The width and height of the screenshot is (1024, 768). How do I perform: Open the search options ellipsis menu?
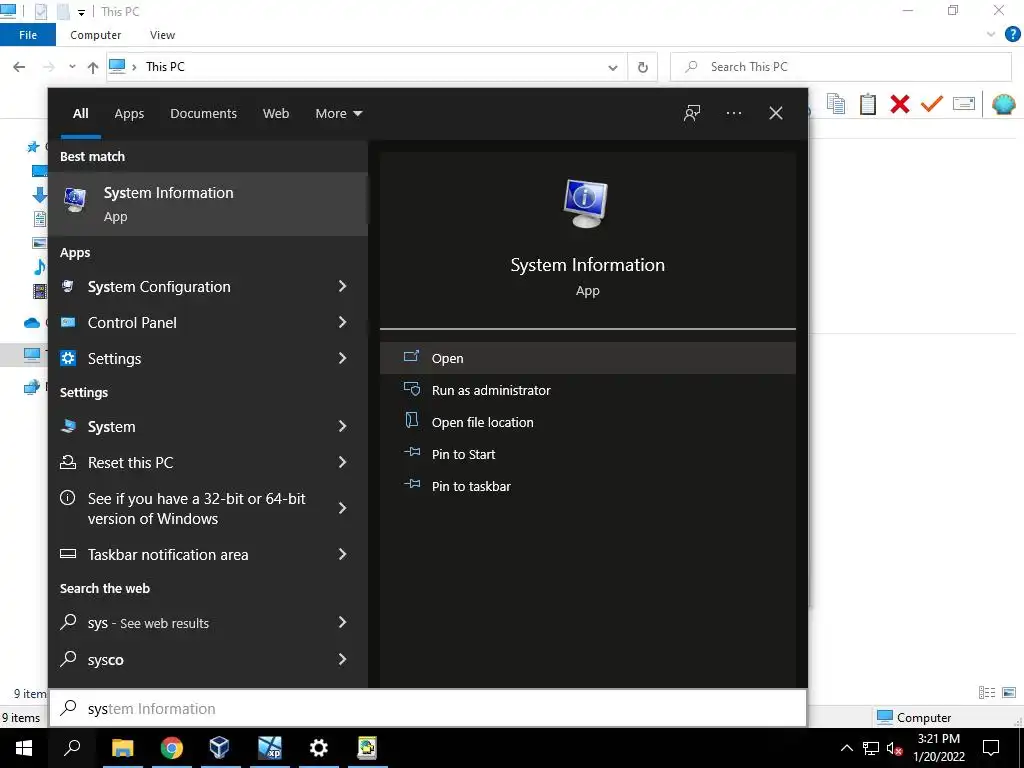click(733, 113)
